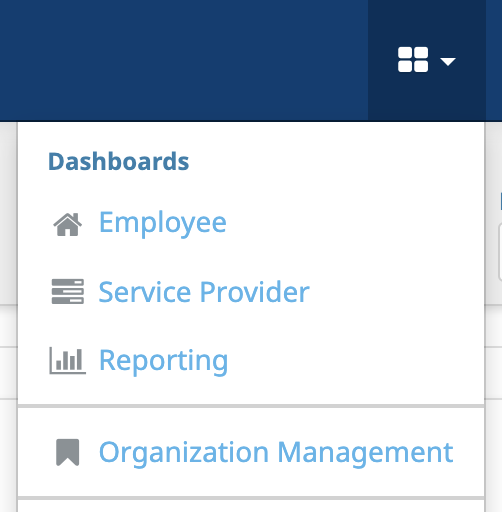Click the dark highlighted apps switcher button background

[427, 60]
